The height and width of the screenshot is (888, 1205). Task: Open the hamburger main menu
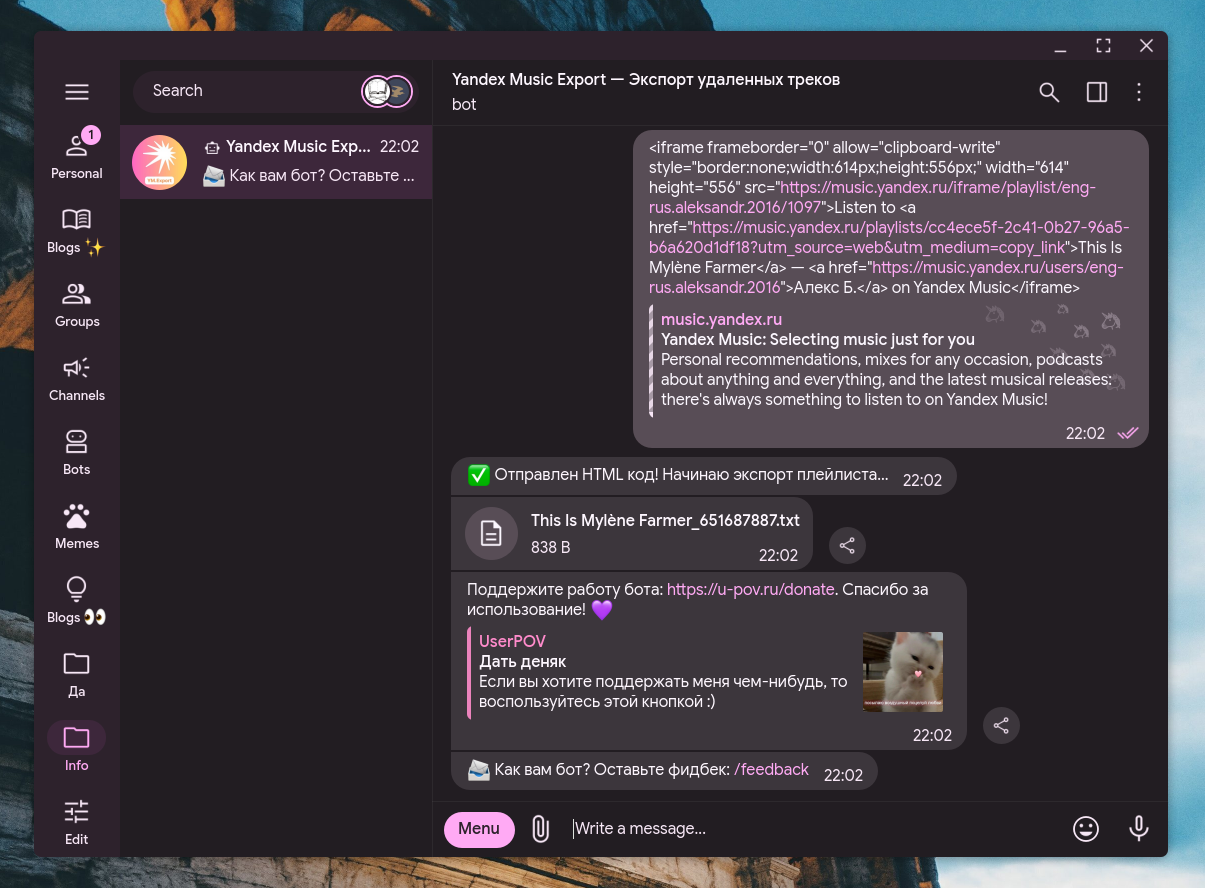[x=77, y=92]
